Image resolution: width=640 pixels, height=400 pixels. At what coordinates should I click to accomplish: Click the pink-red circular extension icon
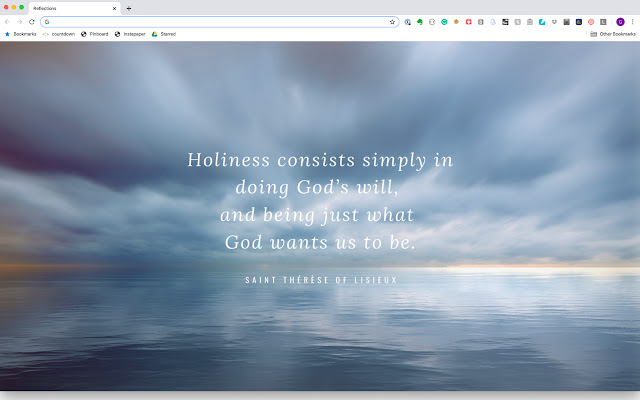pos(591,22)
